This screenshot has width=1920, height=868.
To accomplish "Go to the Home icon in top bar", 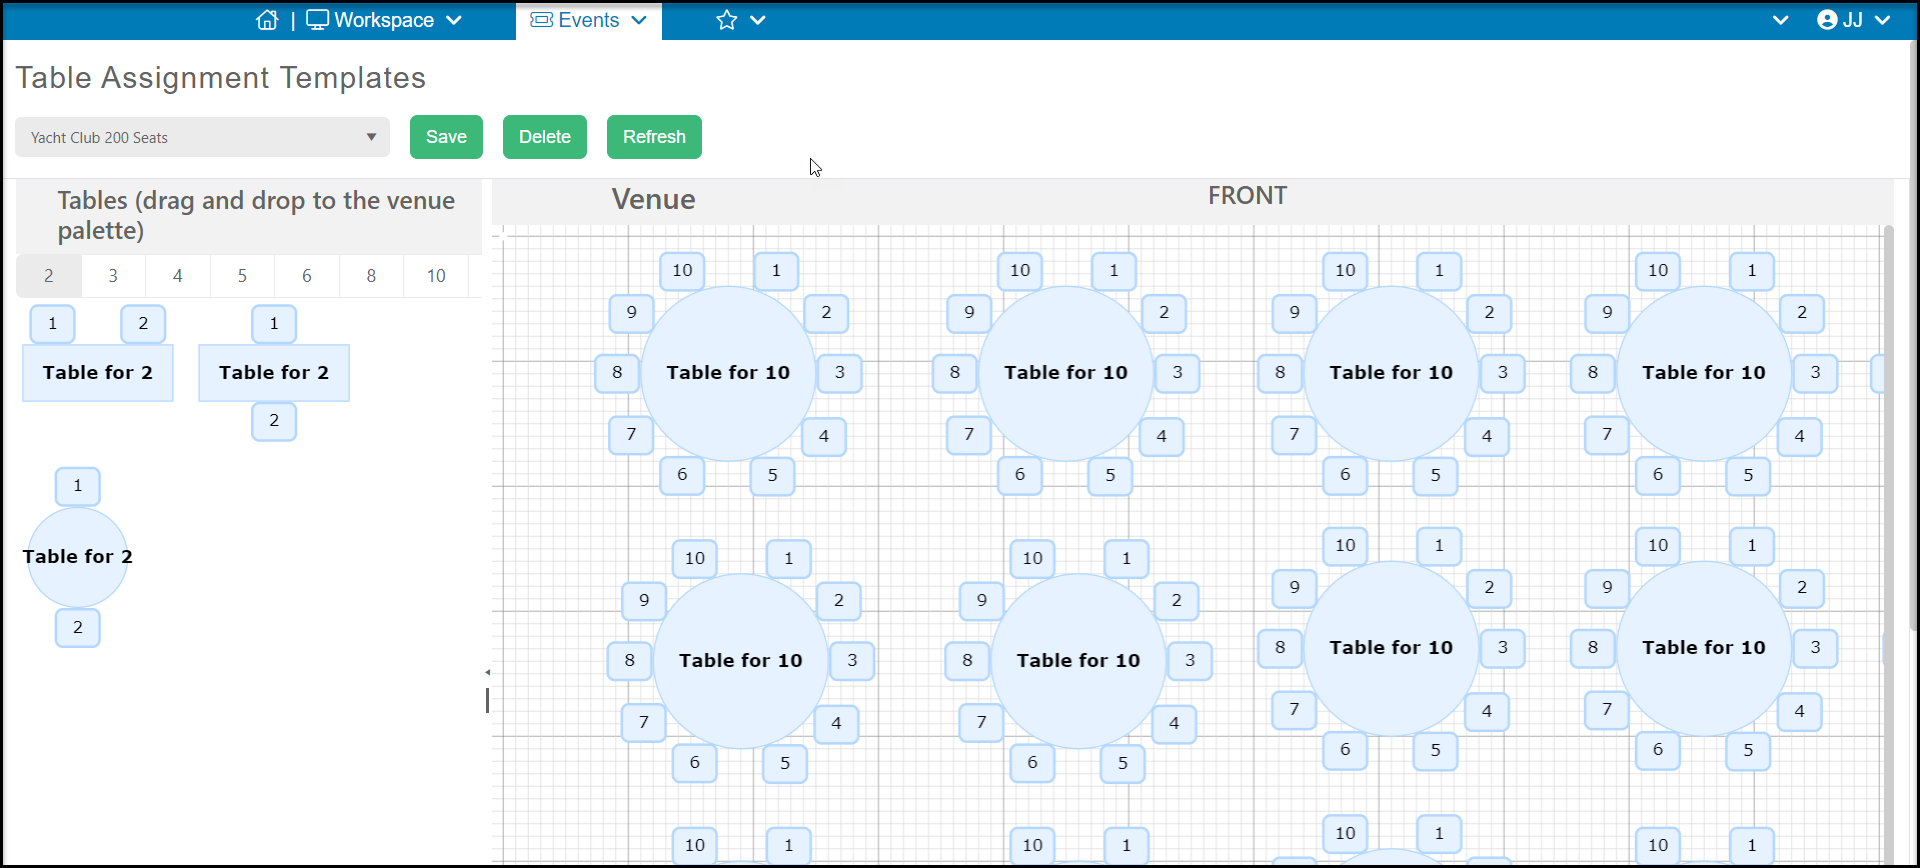I will [x=267, y=20].
